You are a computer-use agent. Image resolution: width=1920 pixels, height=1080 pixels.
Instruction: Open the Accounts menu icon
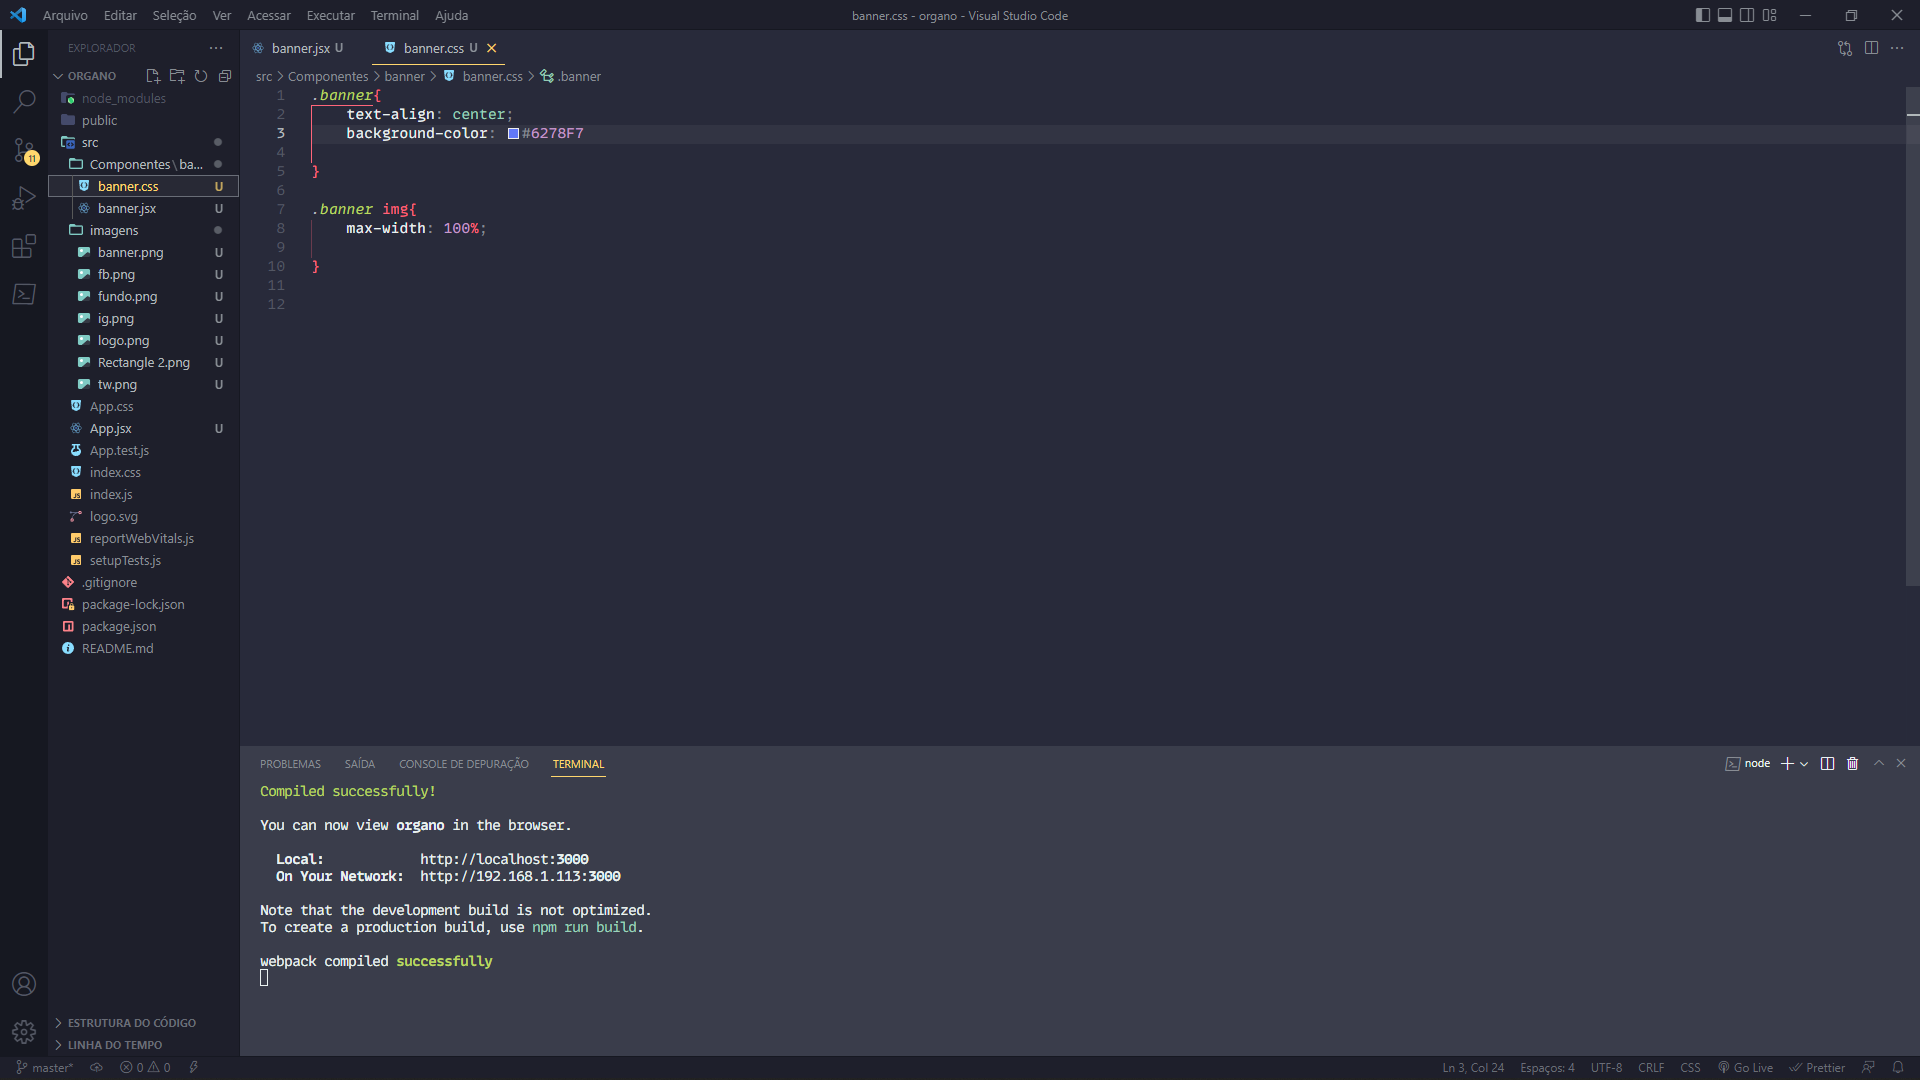[24, 984]
